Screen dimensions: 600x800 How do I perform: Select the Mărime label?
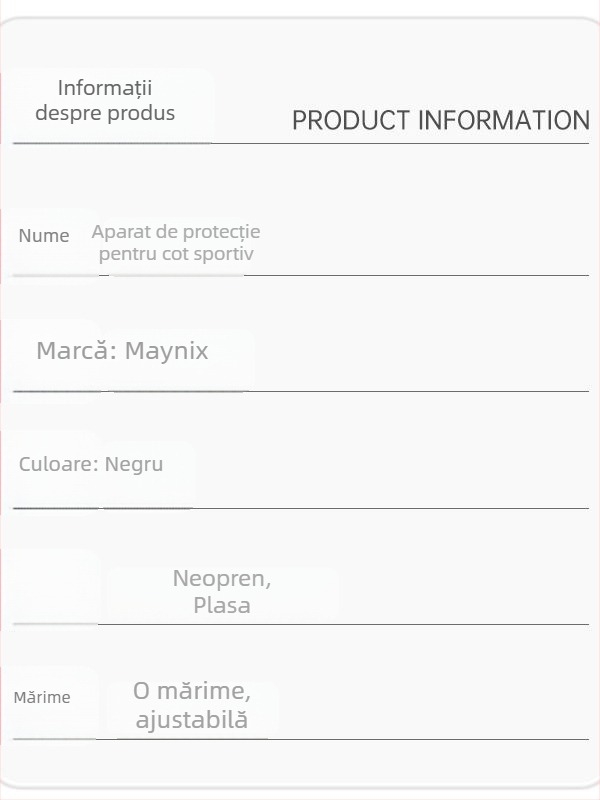click(42, 697)
